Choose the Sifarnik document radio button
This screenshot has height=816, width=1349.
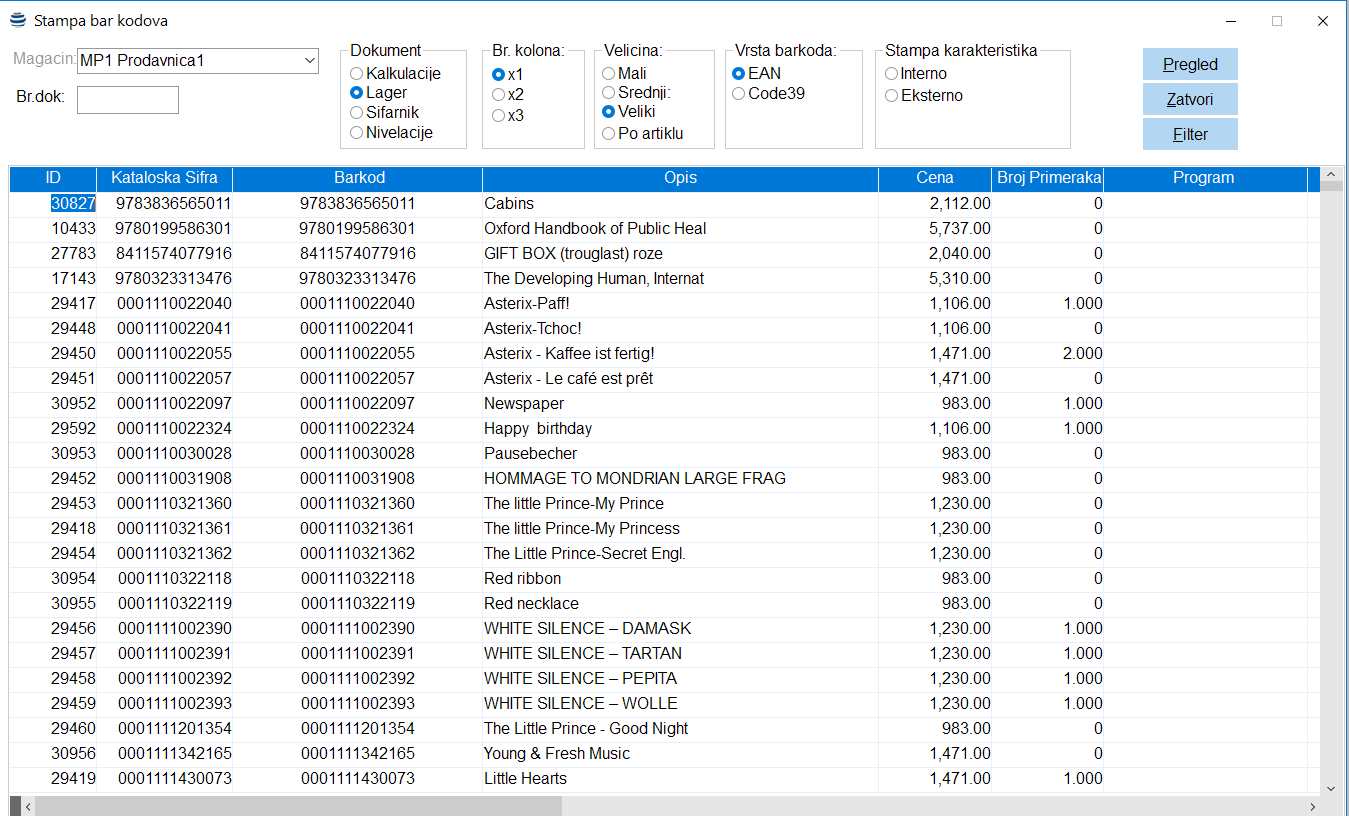[x=357, y=113]
